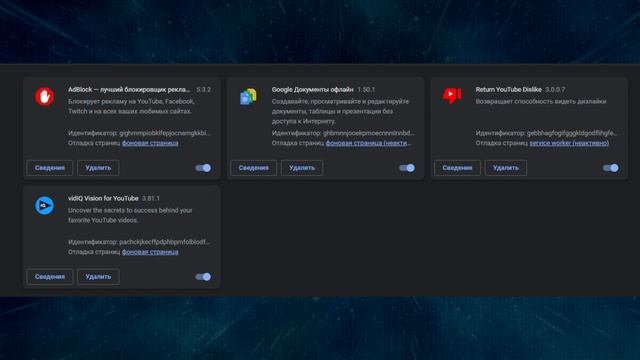The height and width of the screenshot is (360, 640).
Task: Click 'Uncover the secrets to success' description
Action: coord(130,215)
